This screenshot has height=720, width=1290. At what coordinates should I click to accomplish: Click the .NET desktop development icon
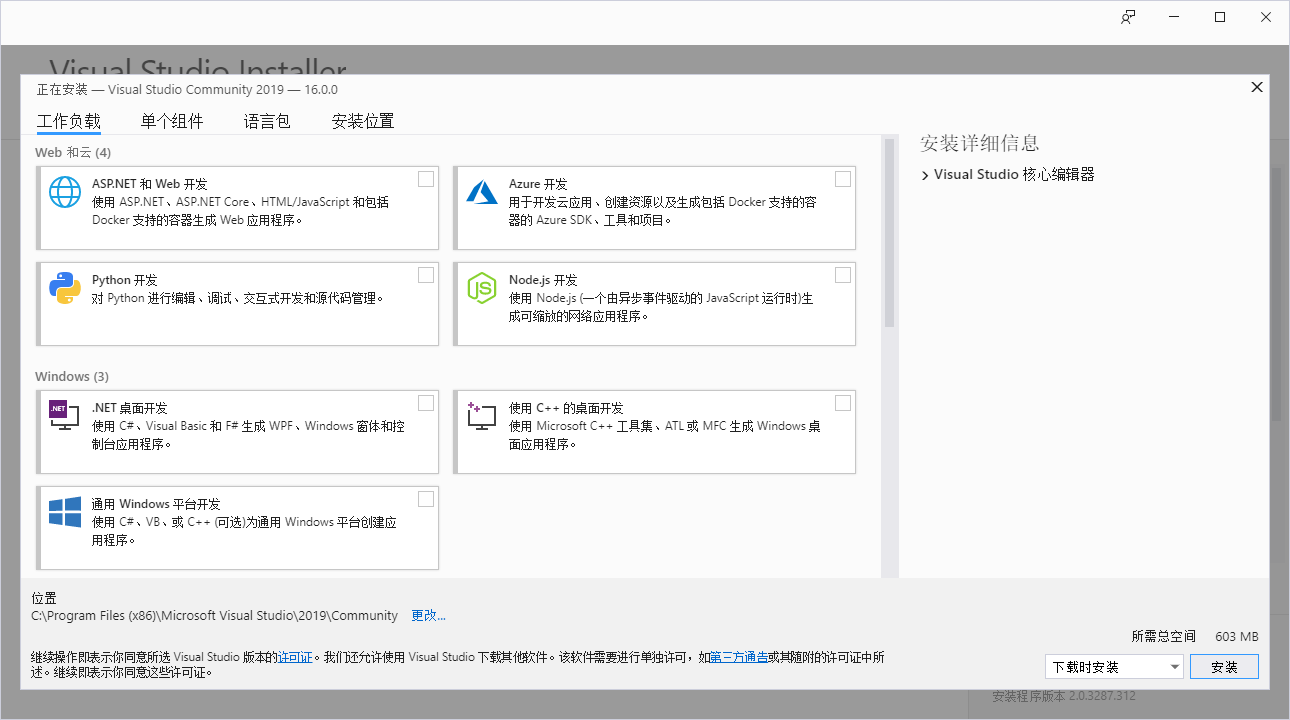coord(65,415)
